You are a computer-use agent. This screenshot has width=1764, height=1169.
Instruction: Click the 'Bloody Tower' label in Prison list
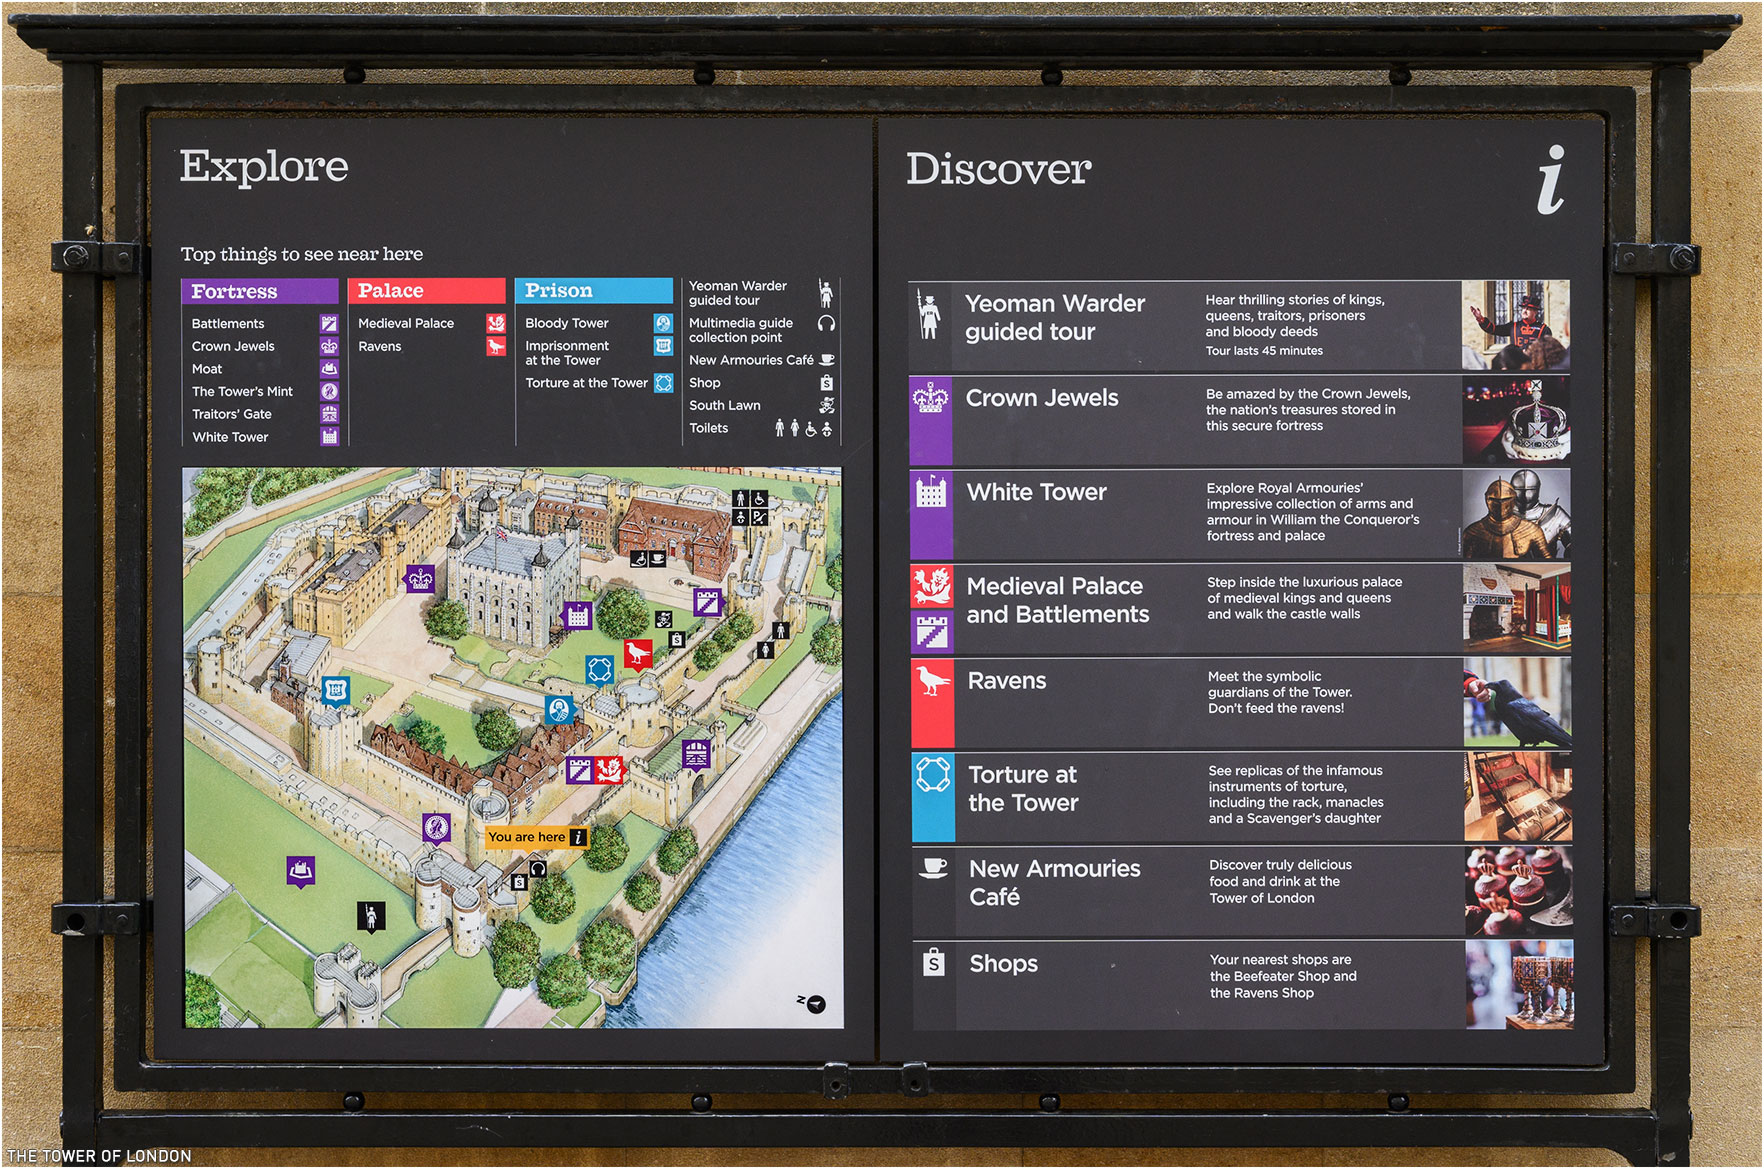(567, 323)
